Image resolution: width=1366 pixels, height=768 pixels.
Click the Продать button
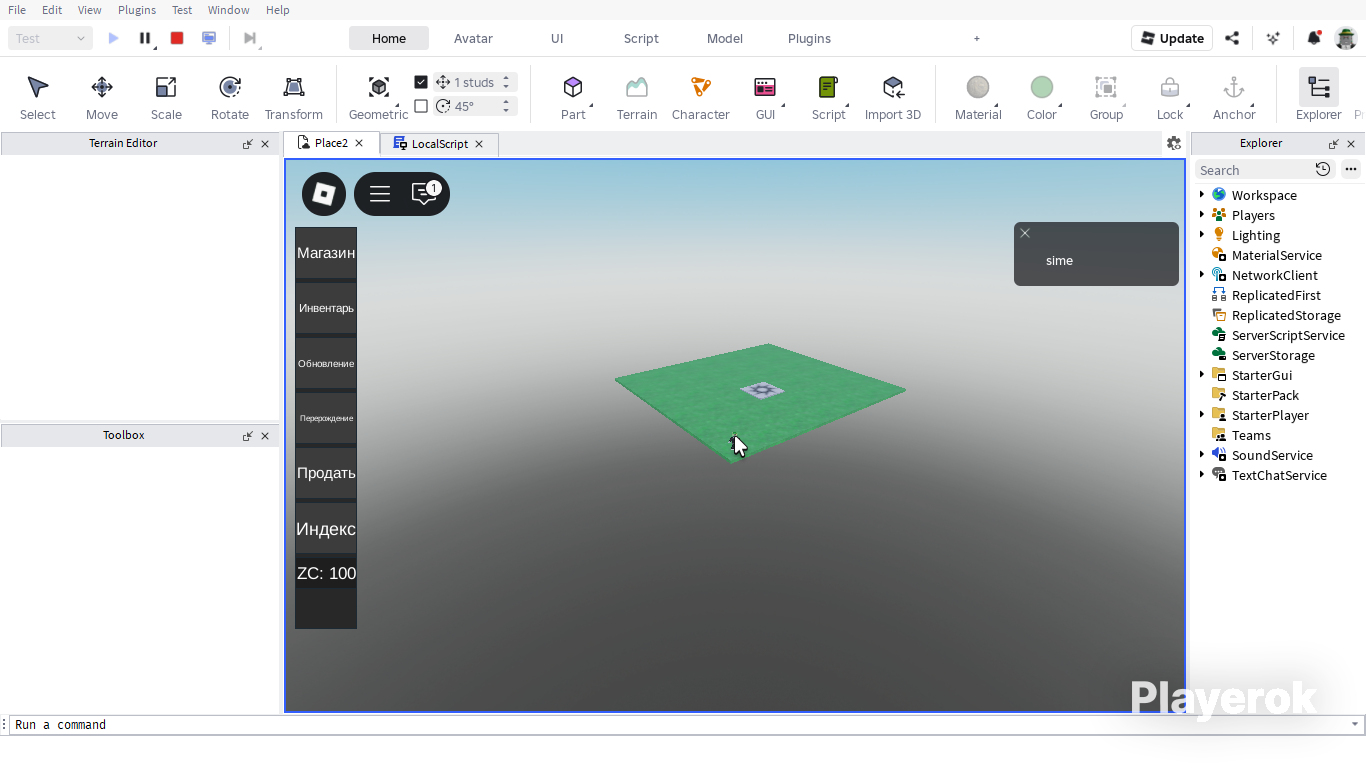coord(326,473)
